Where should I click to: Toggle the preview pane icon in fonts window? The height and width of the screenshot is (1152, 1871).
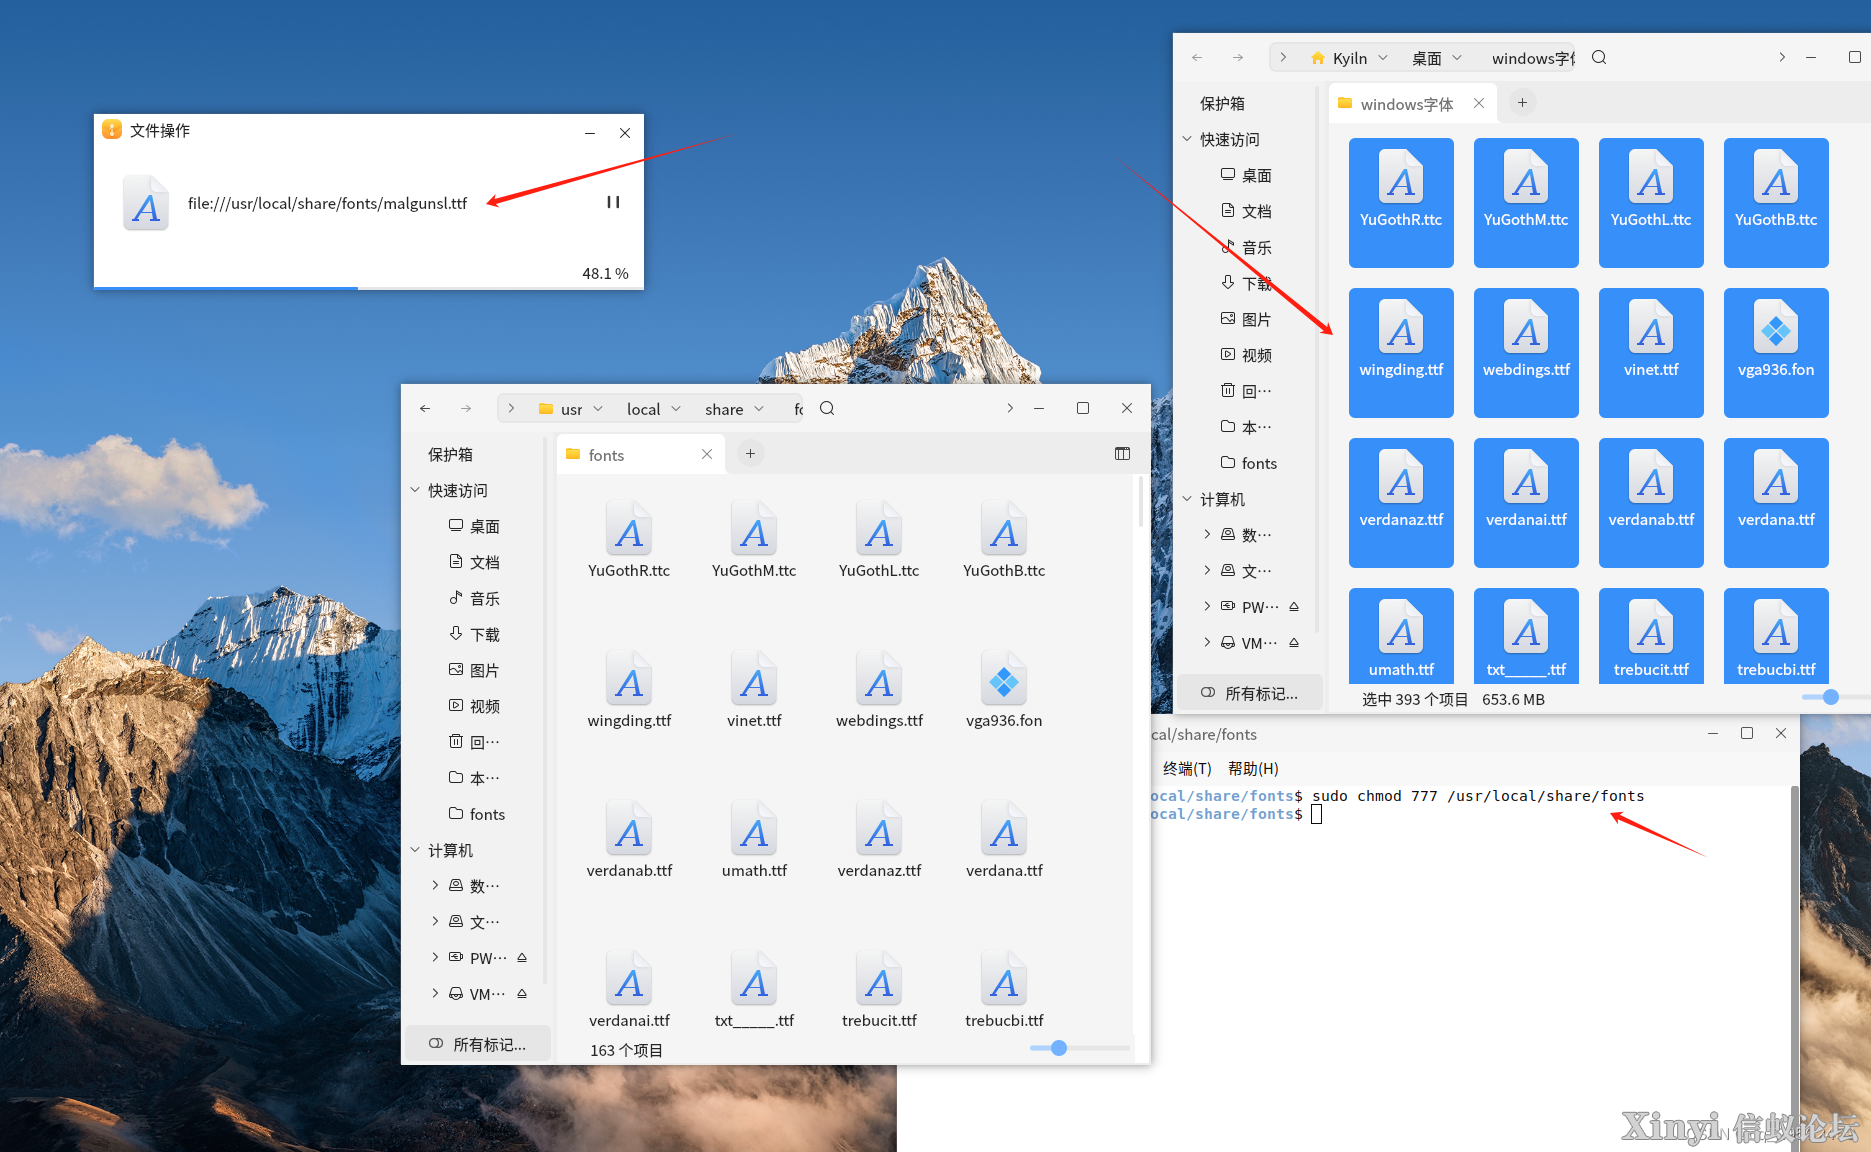[x=1122, y=454]
